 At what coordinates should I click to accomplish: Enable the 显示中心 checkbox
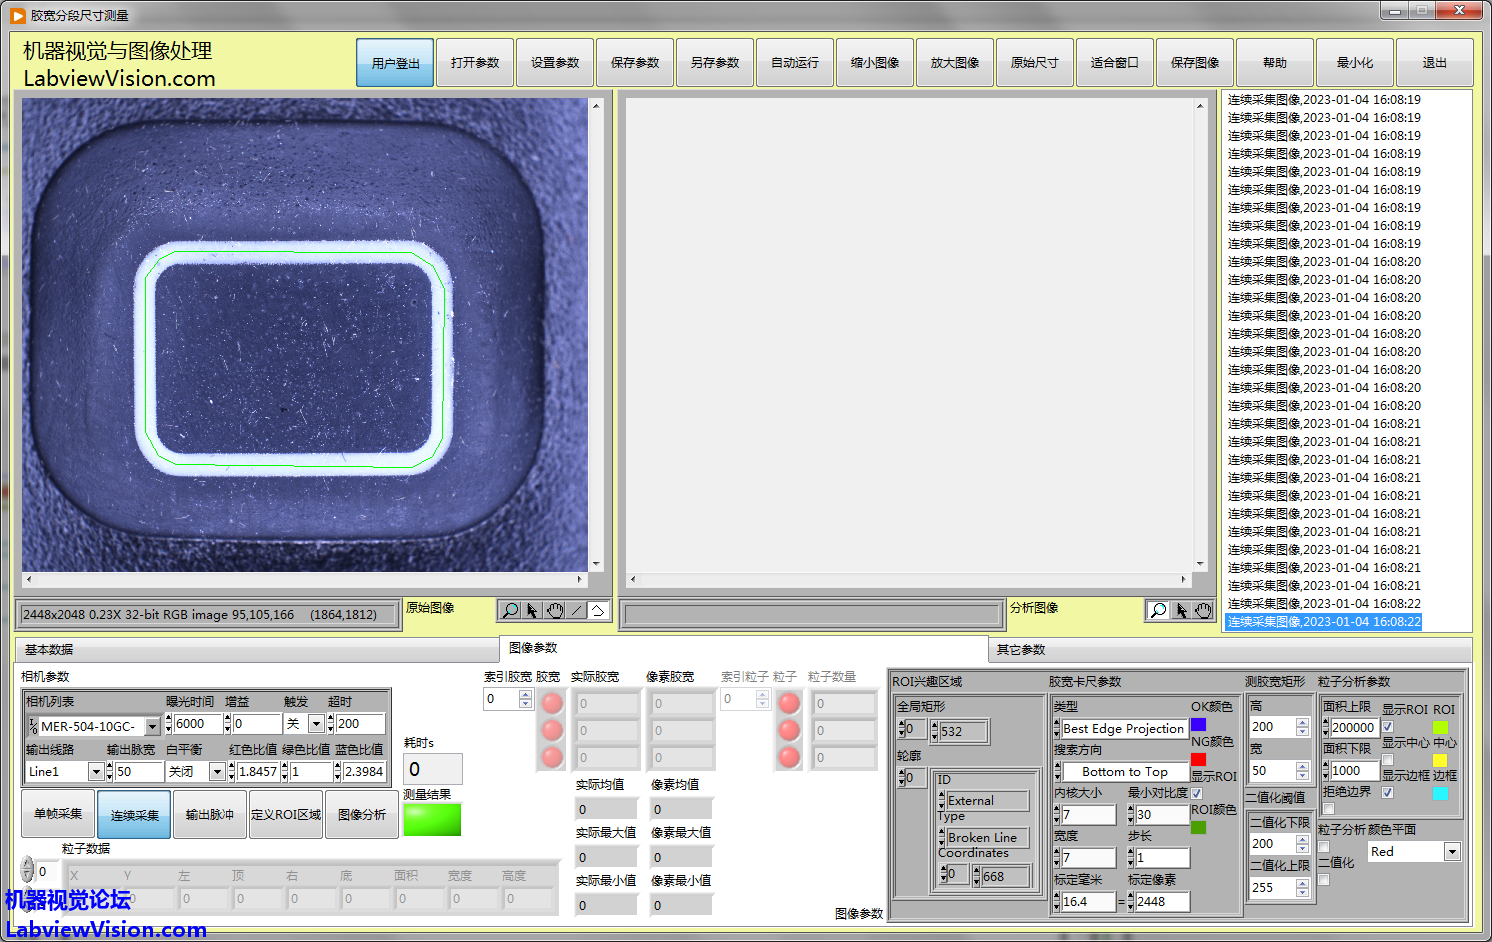(x=1387, y=760)
